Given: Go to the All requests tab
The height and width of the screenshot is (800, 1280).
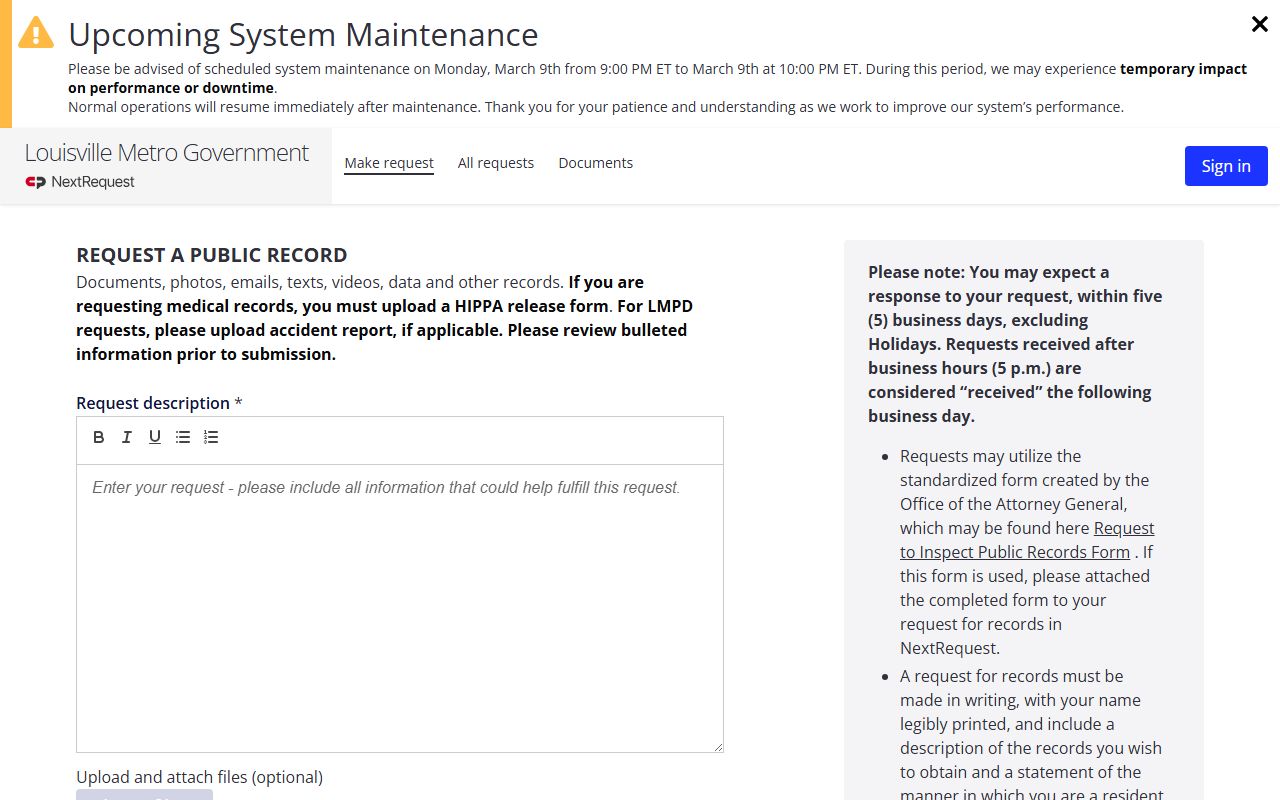Looking at the screenshot, I should pos(496,163).
